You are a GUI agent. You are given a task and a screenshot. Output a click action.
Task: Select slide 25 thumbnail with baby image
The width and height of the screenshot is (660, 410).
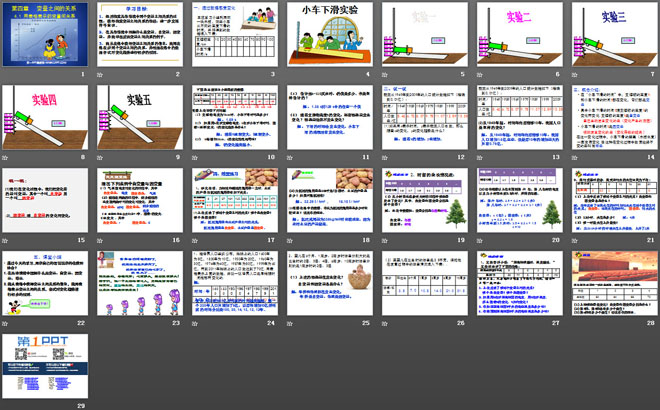pos(330,283)
